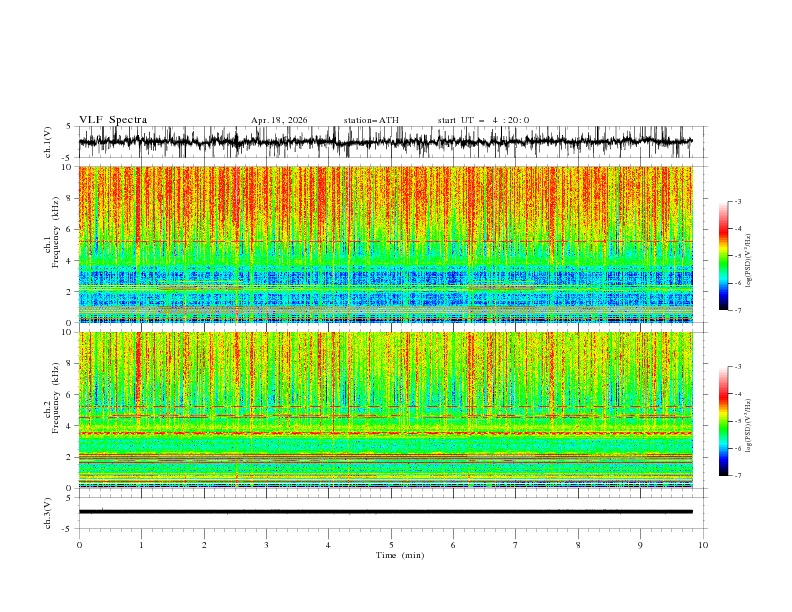This screenshot has width=792, height=612.
Task: Click the 5 minute tick label on time axis
Action: [391, 545]
